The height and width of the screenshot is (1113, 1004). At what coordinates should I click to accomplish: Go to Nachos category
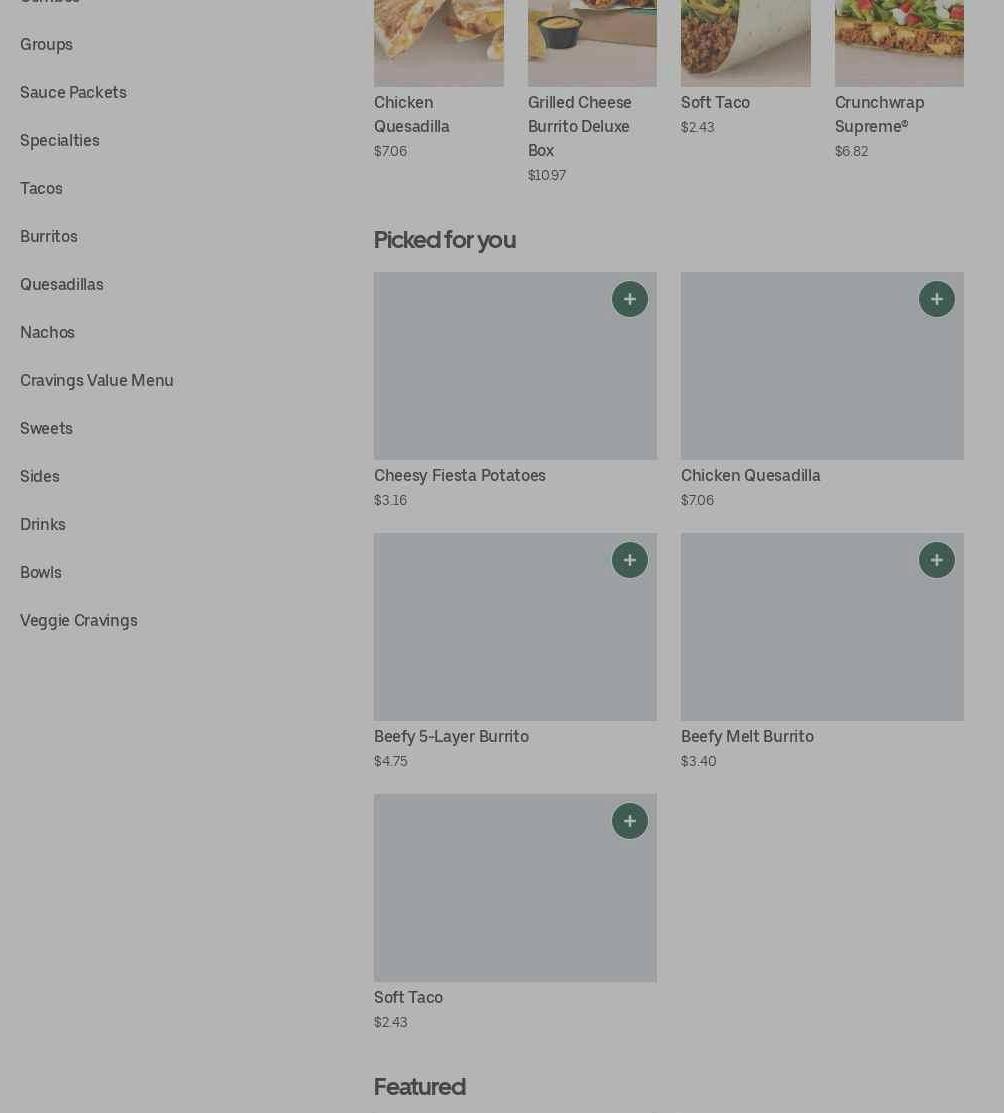48,332
